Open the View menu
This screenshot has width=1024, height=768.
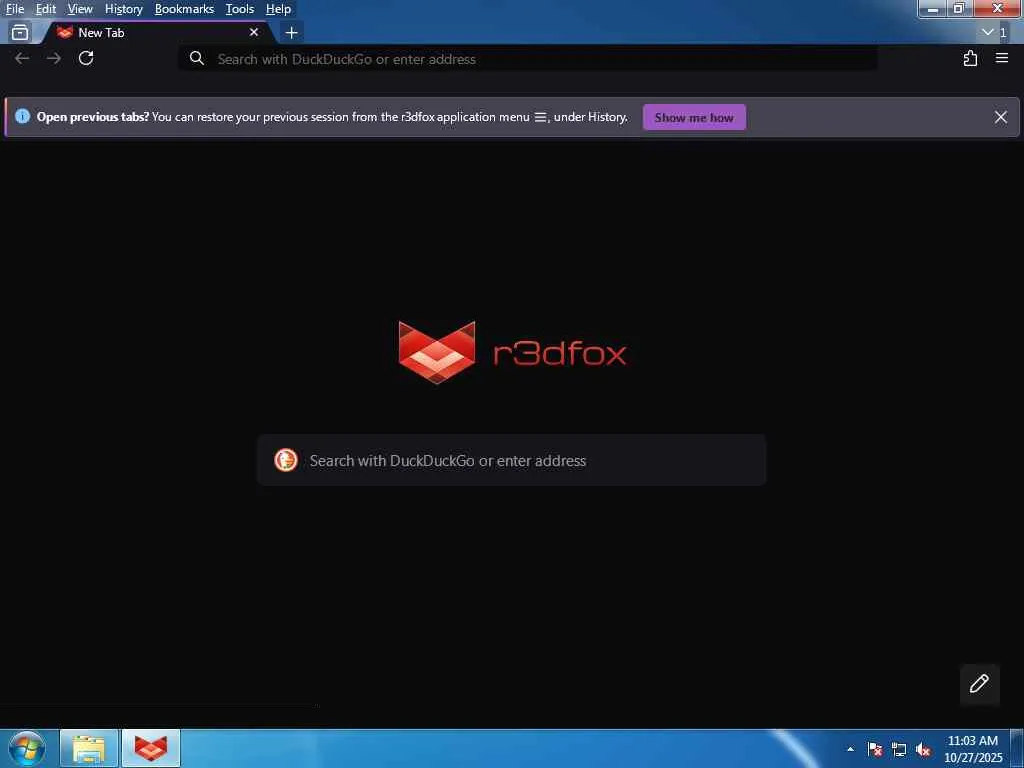(80, 9)
